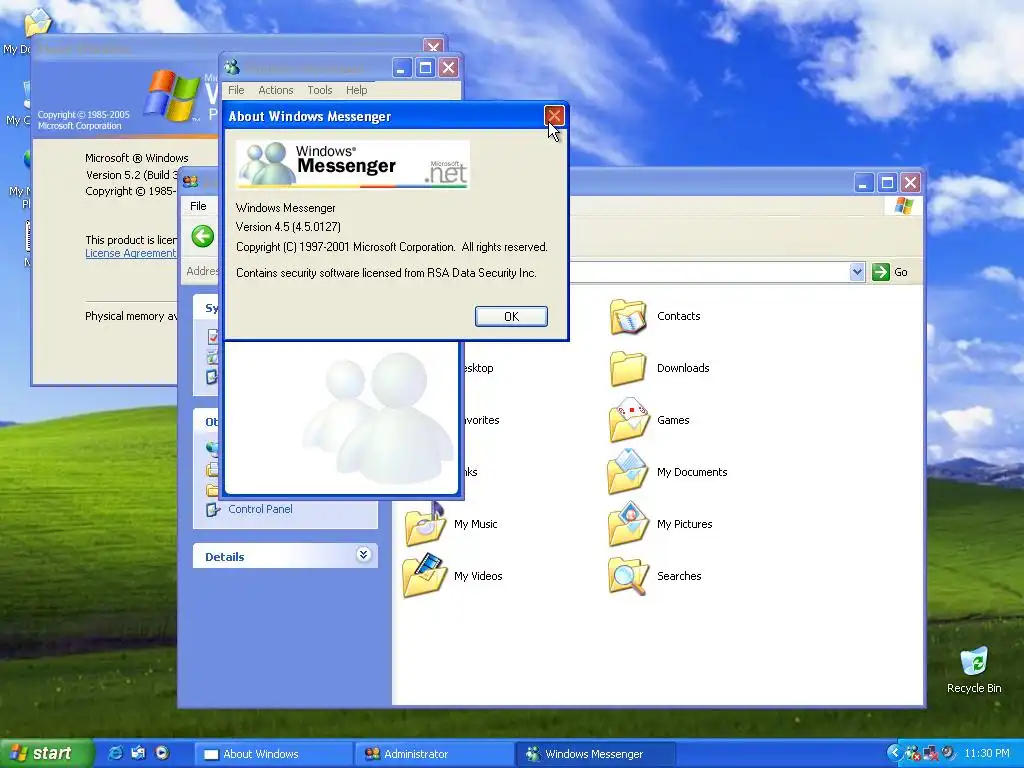Close the About Windows Messenger dialog
The height and width of the screenshot is (768, 1024).
coord(554,116)
